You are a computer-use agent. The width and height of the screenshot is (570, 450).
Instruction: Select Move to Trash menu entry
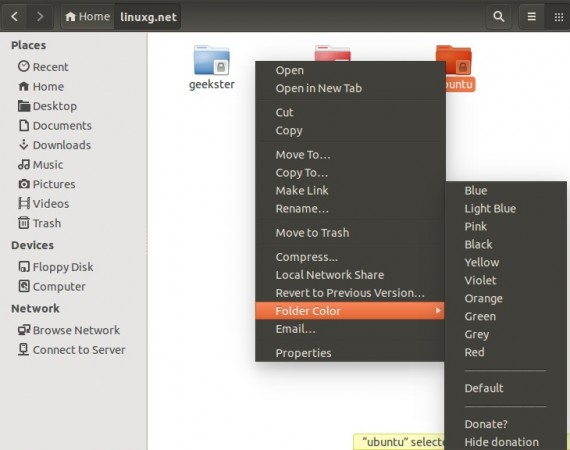click(x=312, y=233)
